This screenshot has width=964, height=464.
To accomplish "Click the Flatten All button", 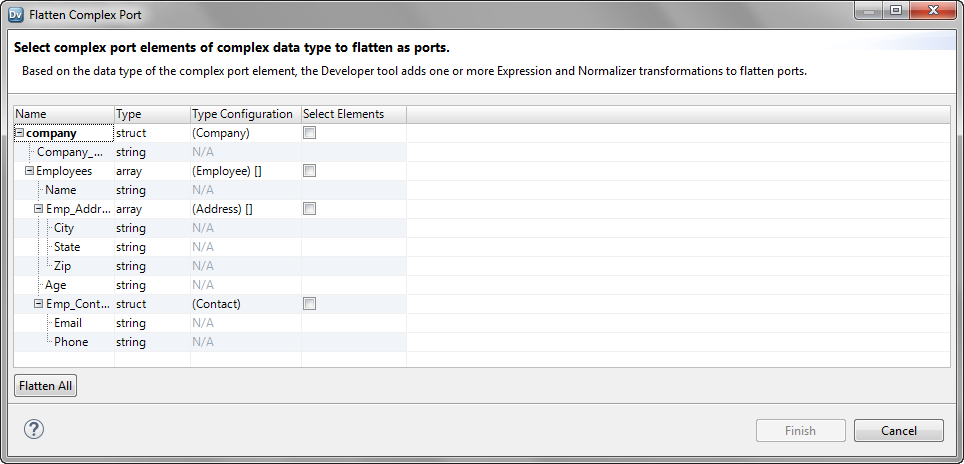I will pyautogui.click(x=45, y=386).
